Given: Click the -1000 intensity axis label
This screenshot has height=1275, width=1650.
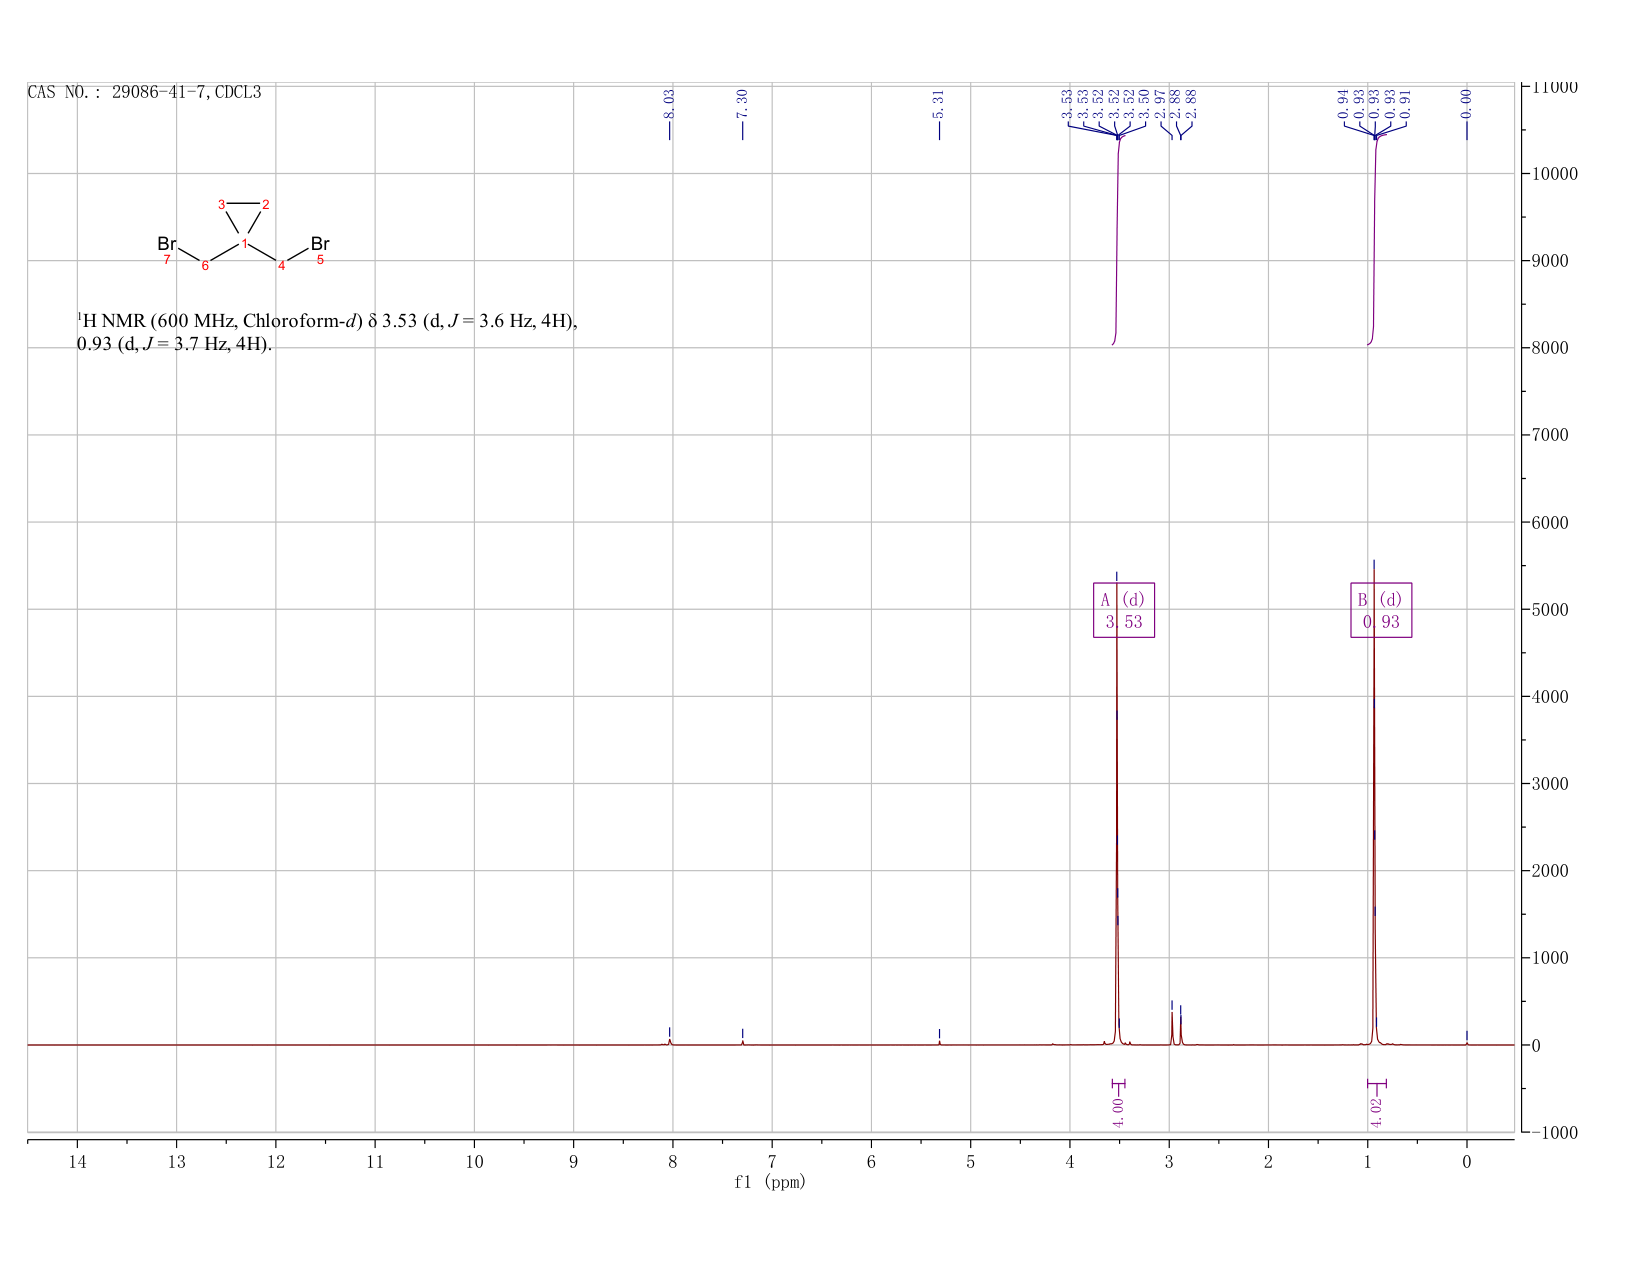Looking at the screenshot, I should point(1554,1133).
